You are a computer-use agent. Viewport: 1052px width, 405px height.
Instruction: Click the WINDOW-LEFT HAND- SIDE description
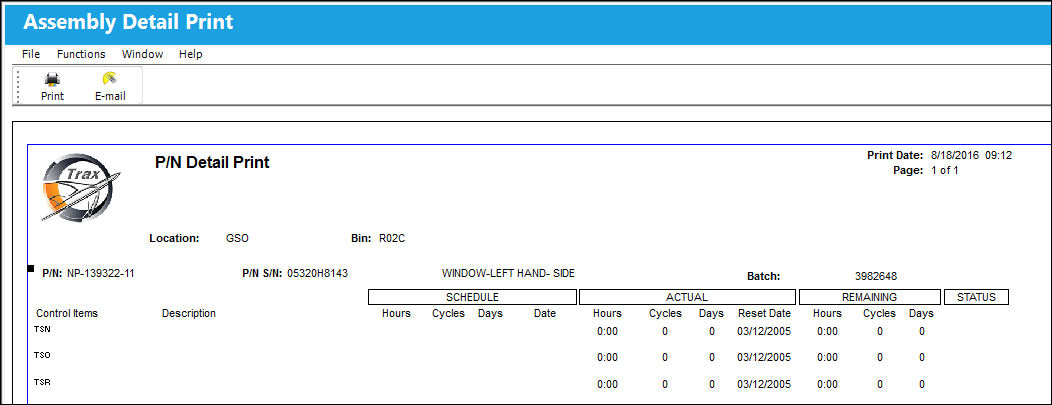coord(509,274)
